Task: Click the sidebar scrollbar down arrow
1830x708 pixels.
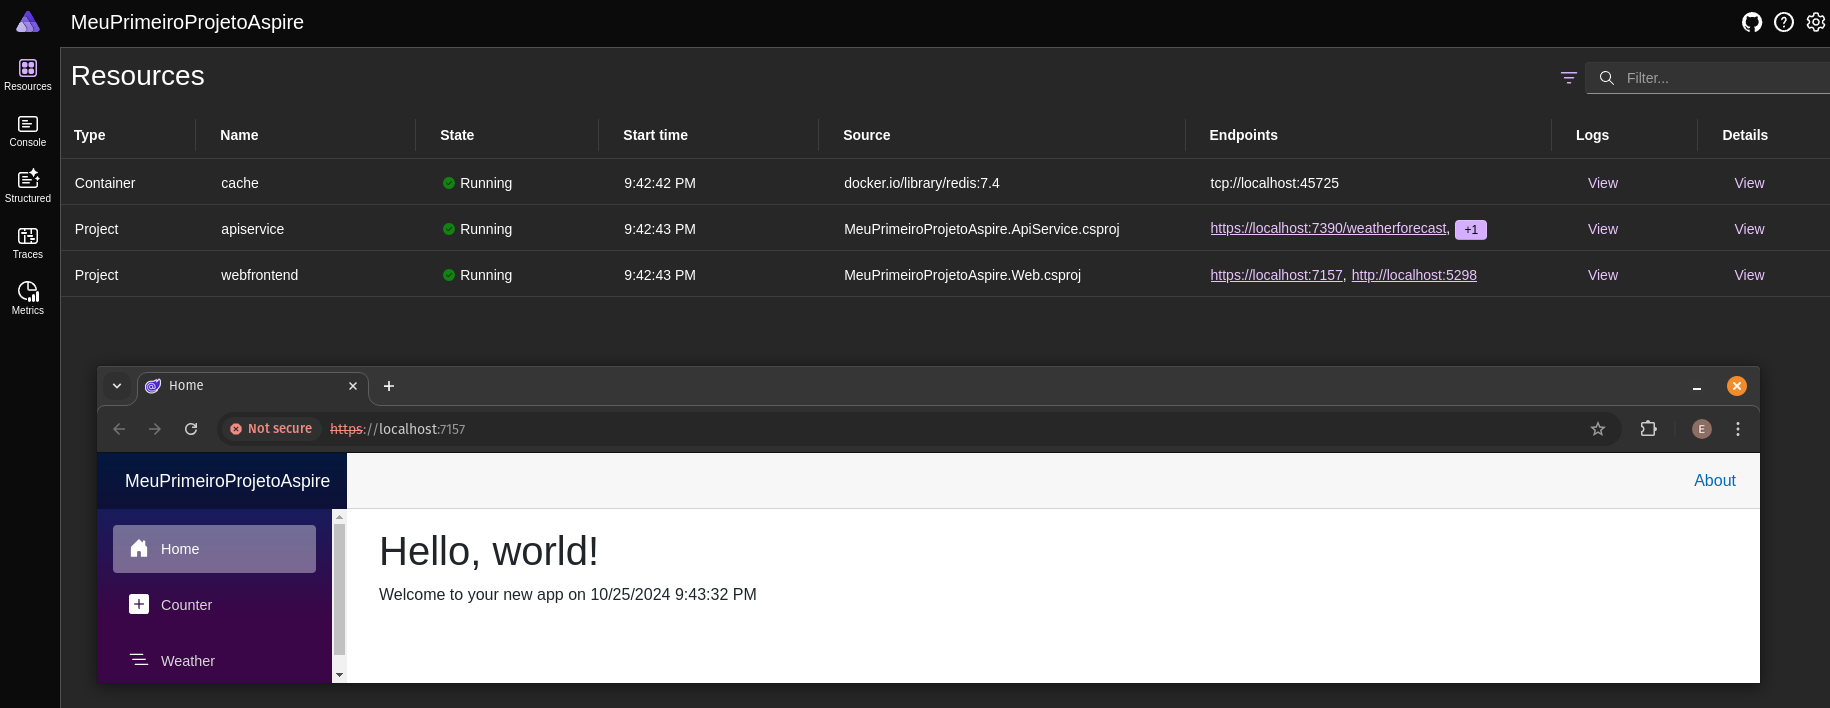Action: [x=339, y=675]
